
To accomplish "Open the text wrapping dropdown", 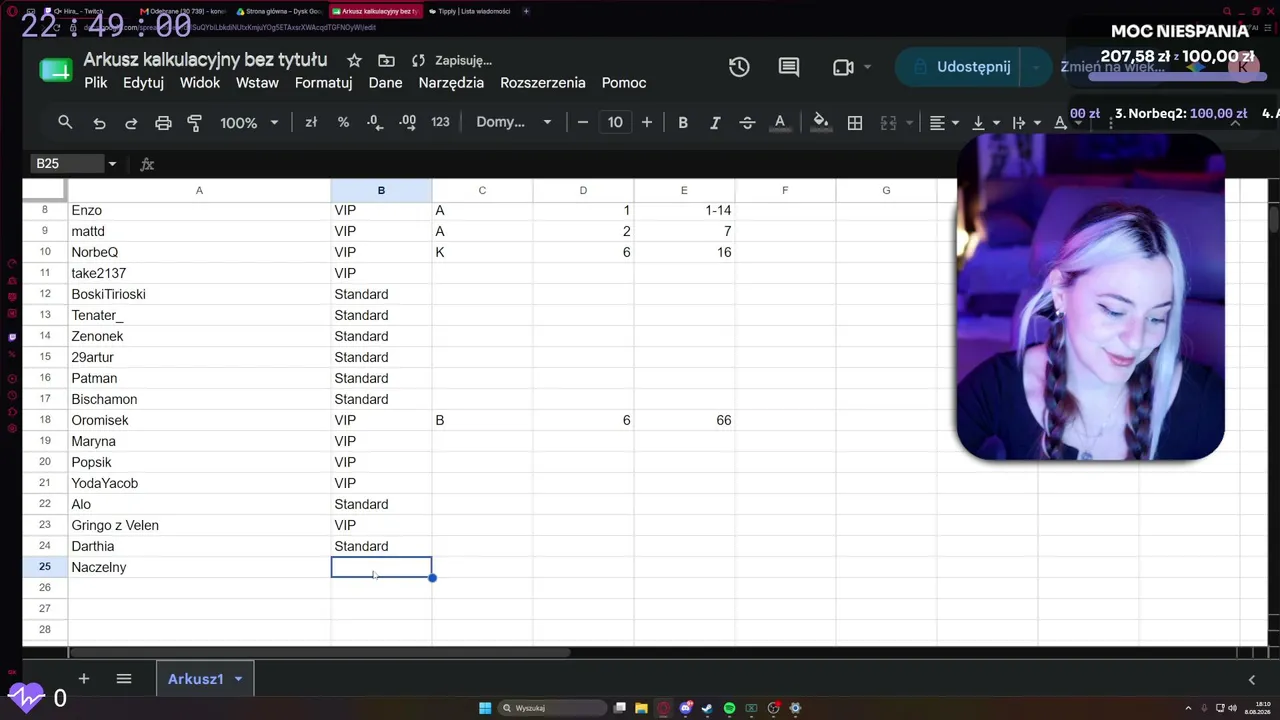I will coord(1026,122).
